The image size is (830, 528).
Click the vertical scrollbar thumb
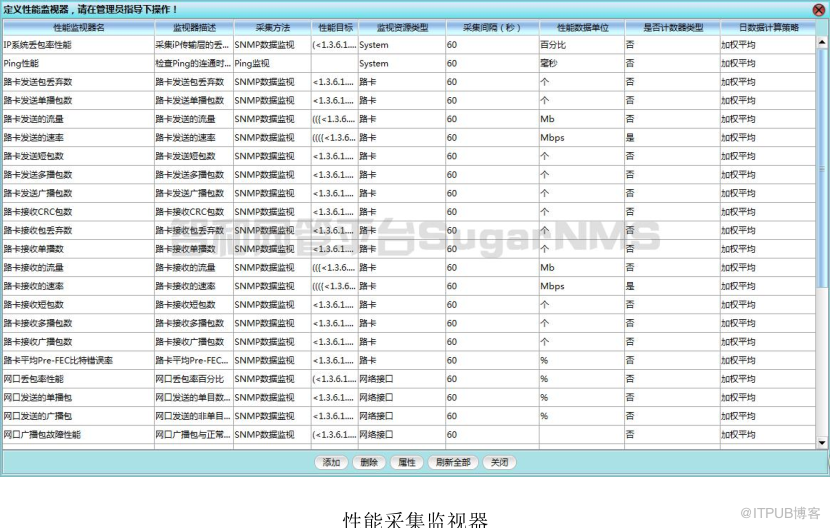click(822, 168)
